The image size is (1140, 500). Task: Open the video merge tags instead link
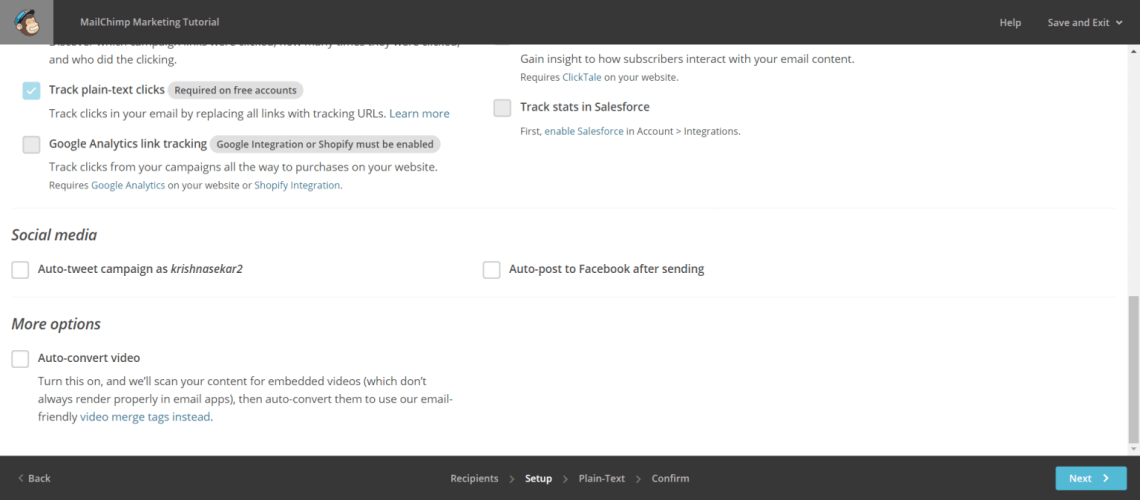pyautogui.click(x=145, y=417)
